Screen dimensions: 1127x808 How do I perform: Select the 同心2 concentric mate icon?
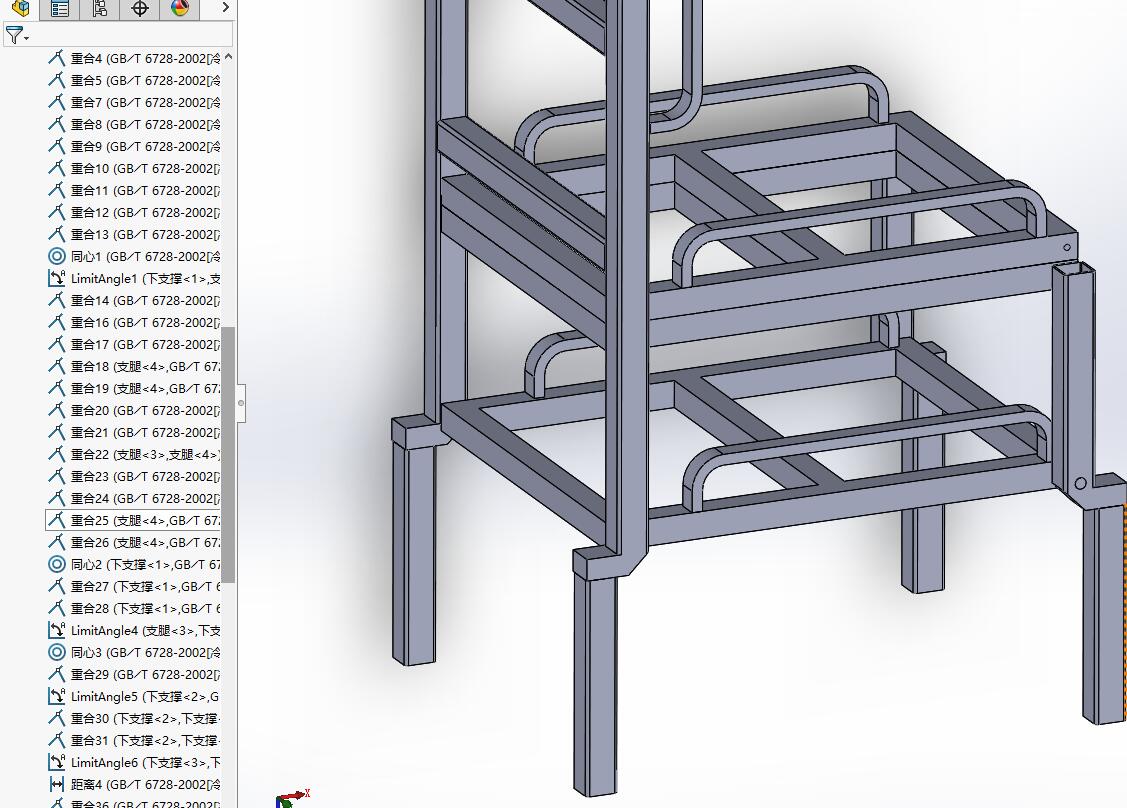pyautogui.click(x=57, y=564)
